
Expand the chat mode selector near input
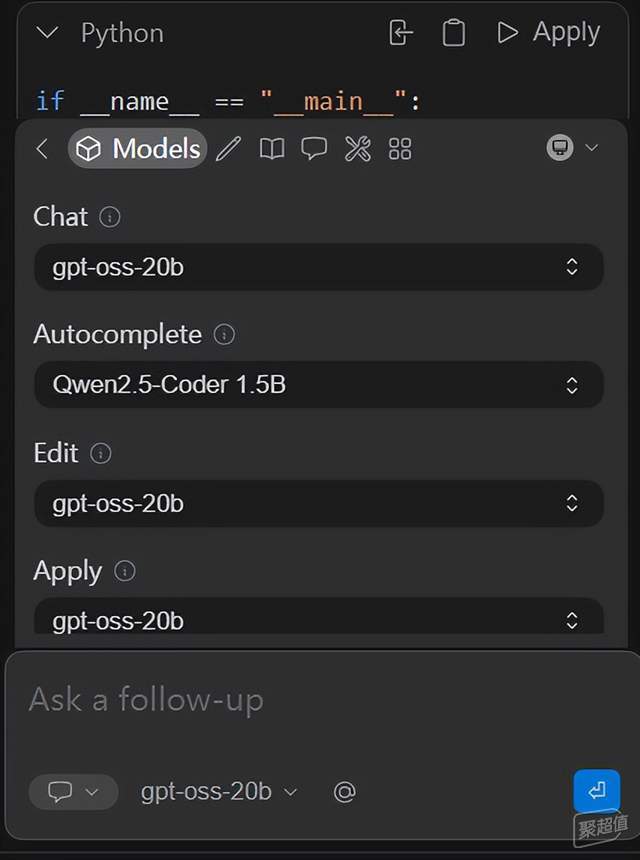[73, 792]
